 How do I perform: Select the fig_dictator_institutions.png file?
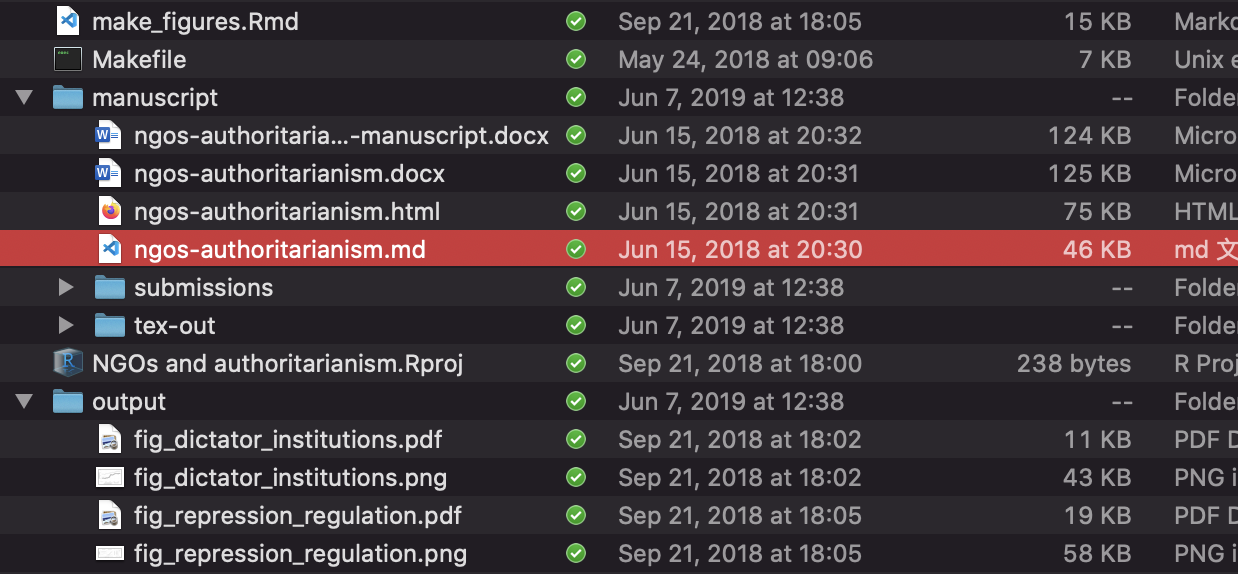click(x=290, y=477)
